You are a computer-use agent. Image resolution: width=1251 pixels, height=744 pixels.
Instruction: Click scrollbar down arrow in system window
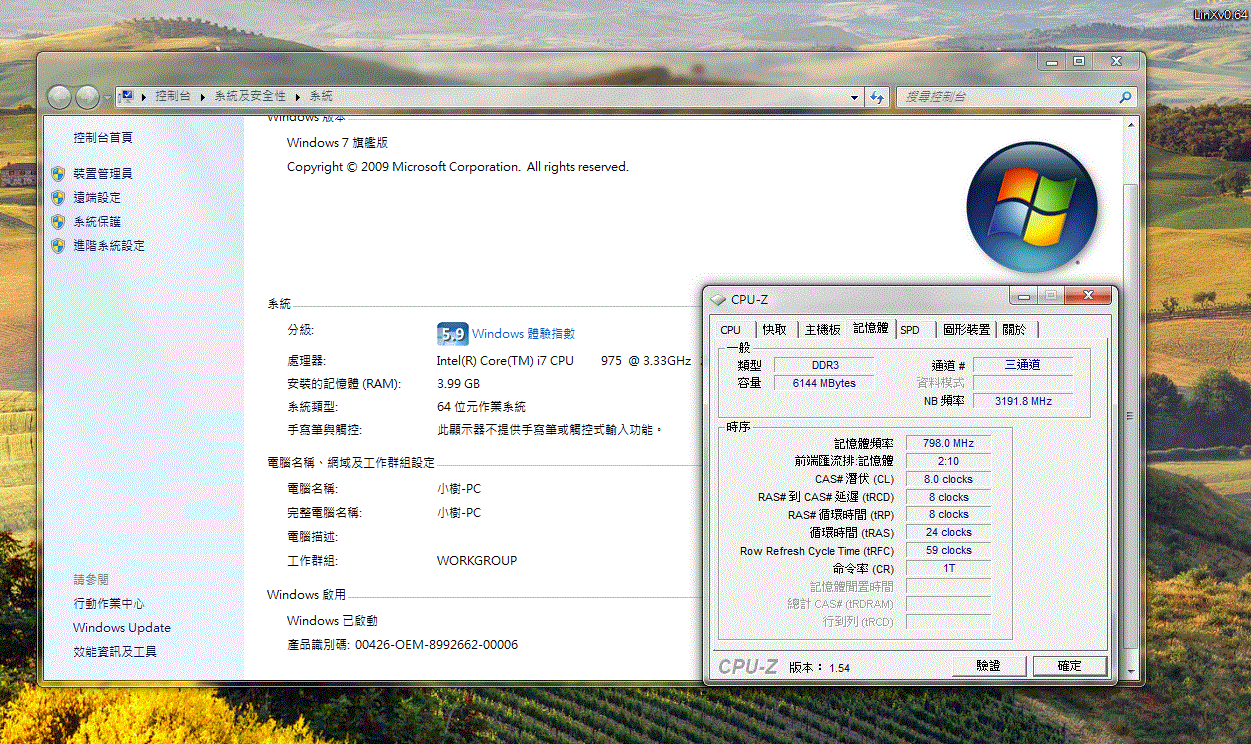(1131, 670)
